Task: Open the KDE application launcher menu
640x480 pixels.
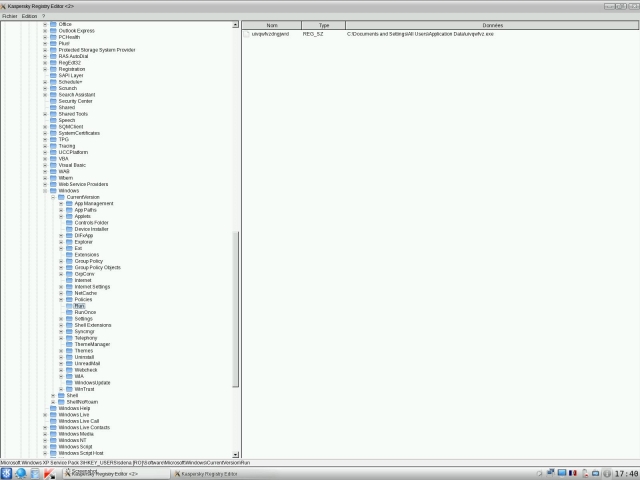Action: click(x=6, y=473)
